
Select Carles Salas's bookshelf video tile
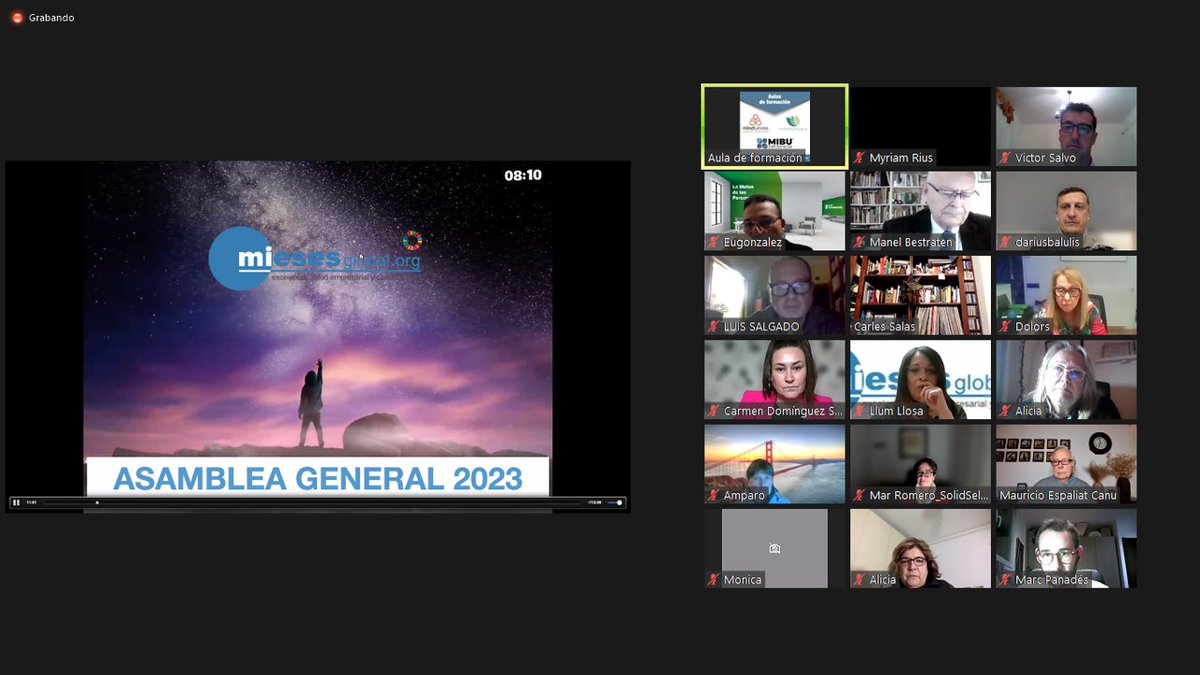point(920,295)
